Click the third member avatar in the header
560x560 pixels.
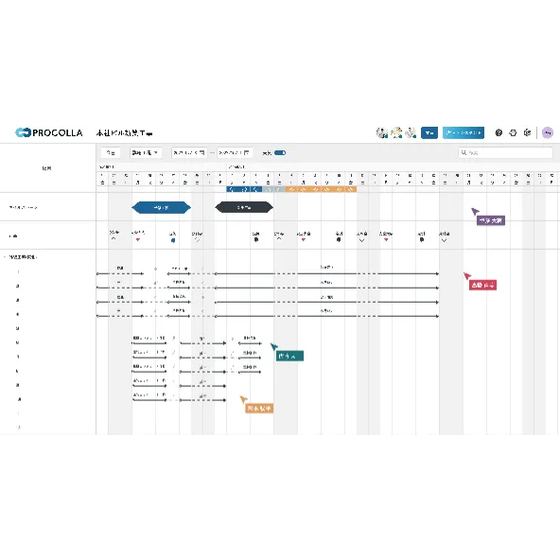[x=411, y=132]
